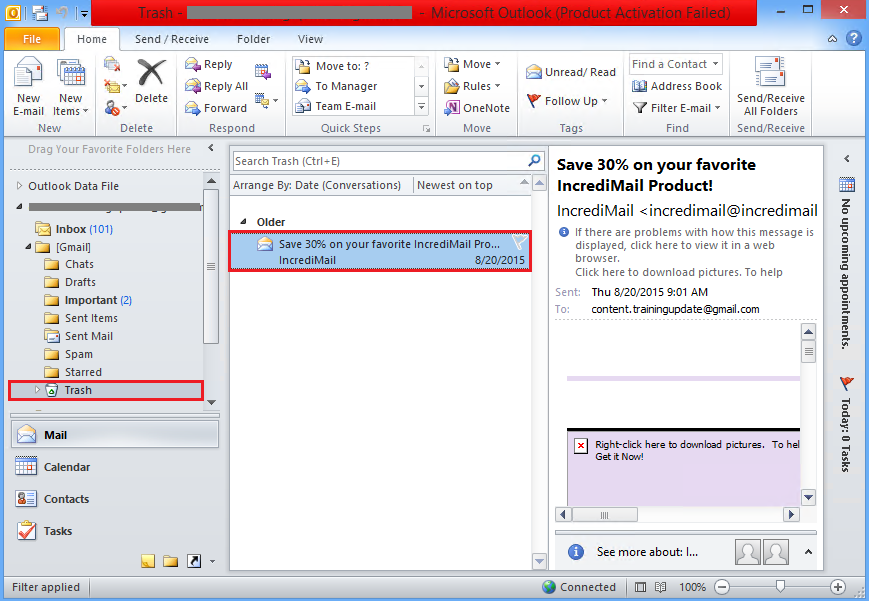This screenshot has height=601, width=869.
Task: Switch to the Home tab
Action: click(x=92, y=39)
